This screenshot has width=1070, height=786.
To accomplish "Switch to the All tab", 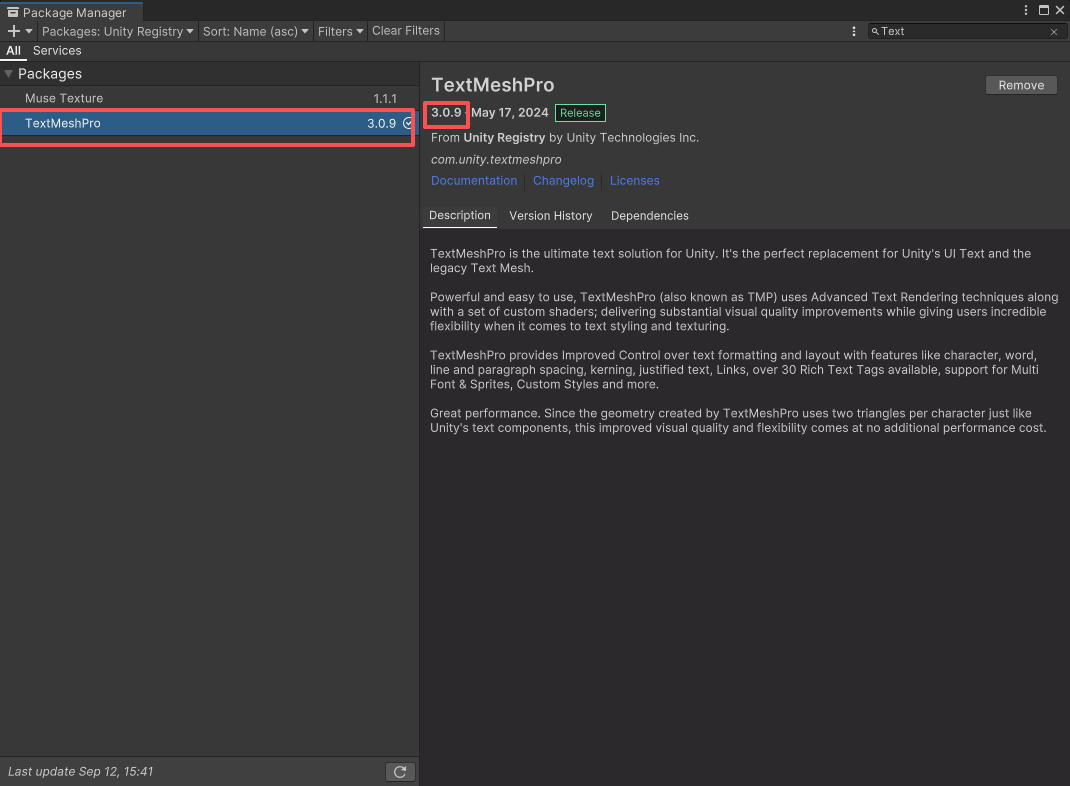I will click(13, 50).
